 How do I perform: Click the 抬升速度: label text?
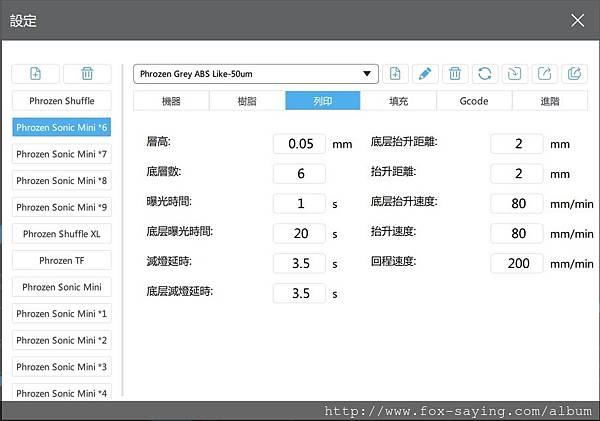coord(393,231)
